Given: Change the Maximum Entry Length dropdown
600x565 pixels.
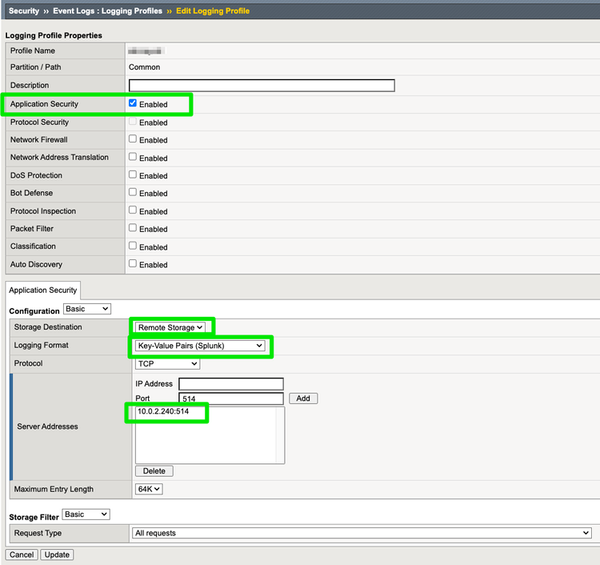Looking at the screenshot, I should coord(148,489).
